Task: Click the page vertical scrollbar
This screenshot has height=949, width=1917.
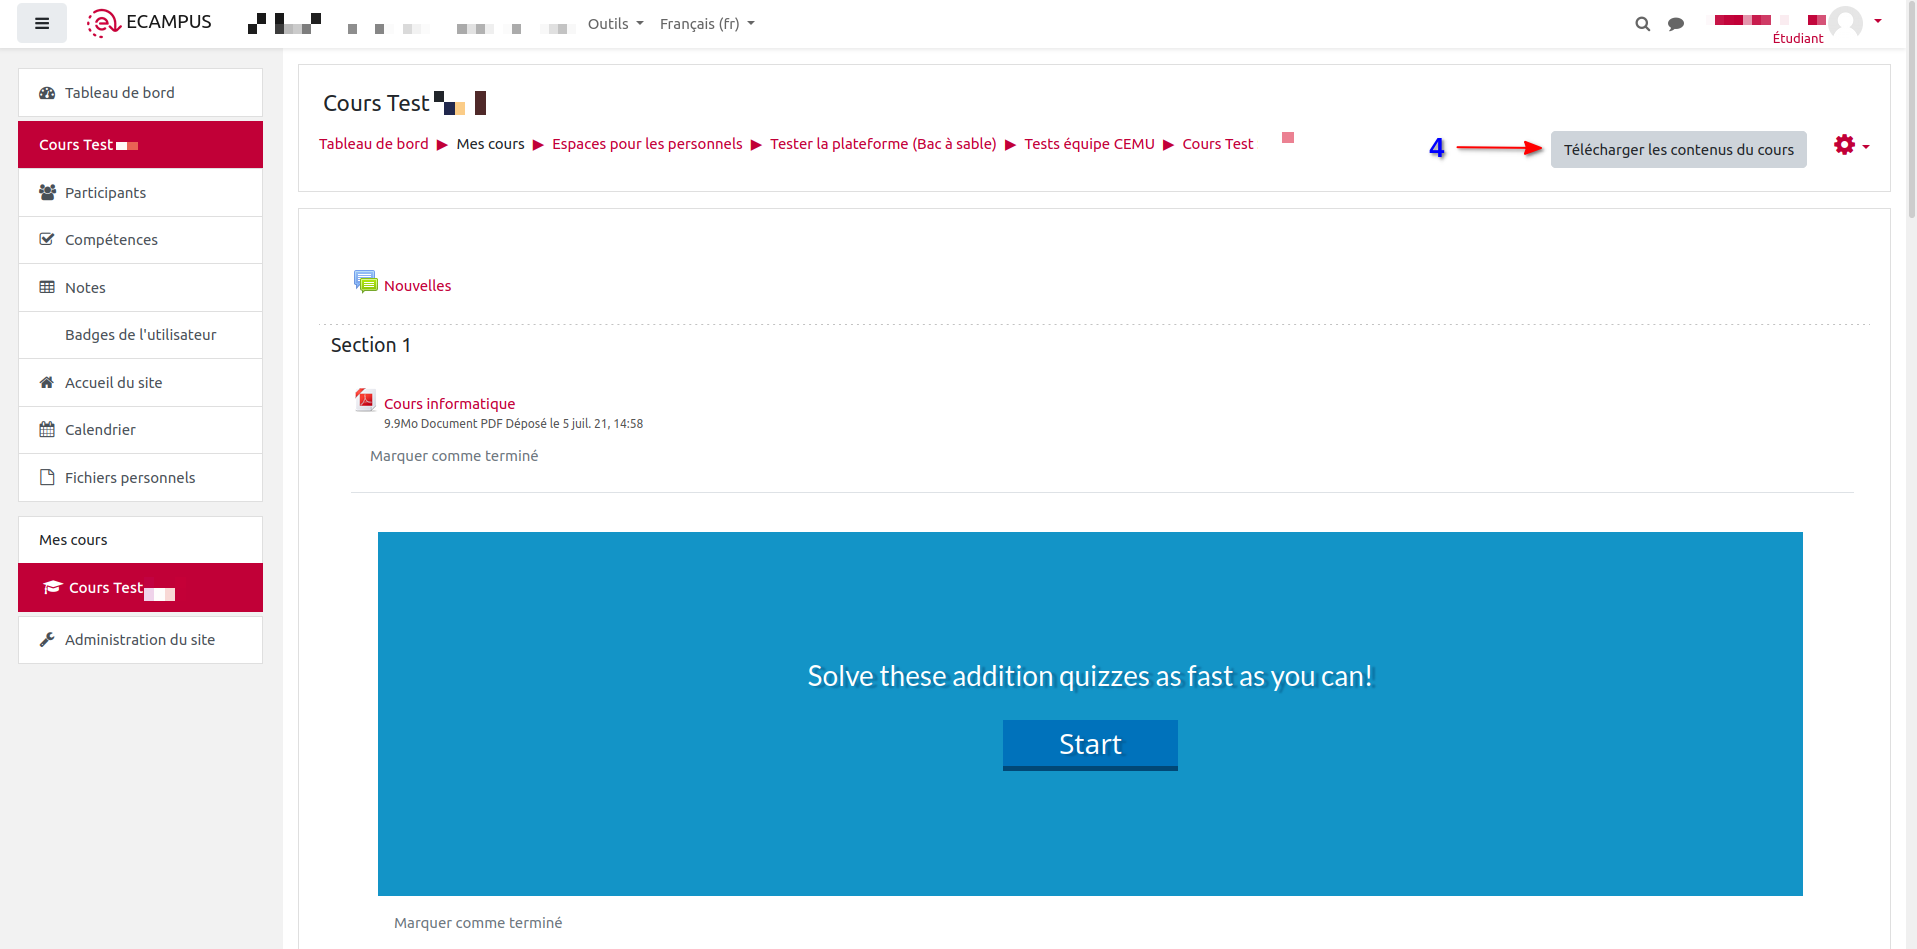Action: pyautogui.click(x=1911, y=110)
